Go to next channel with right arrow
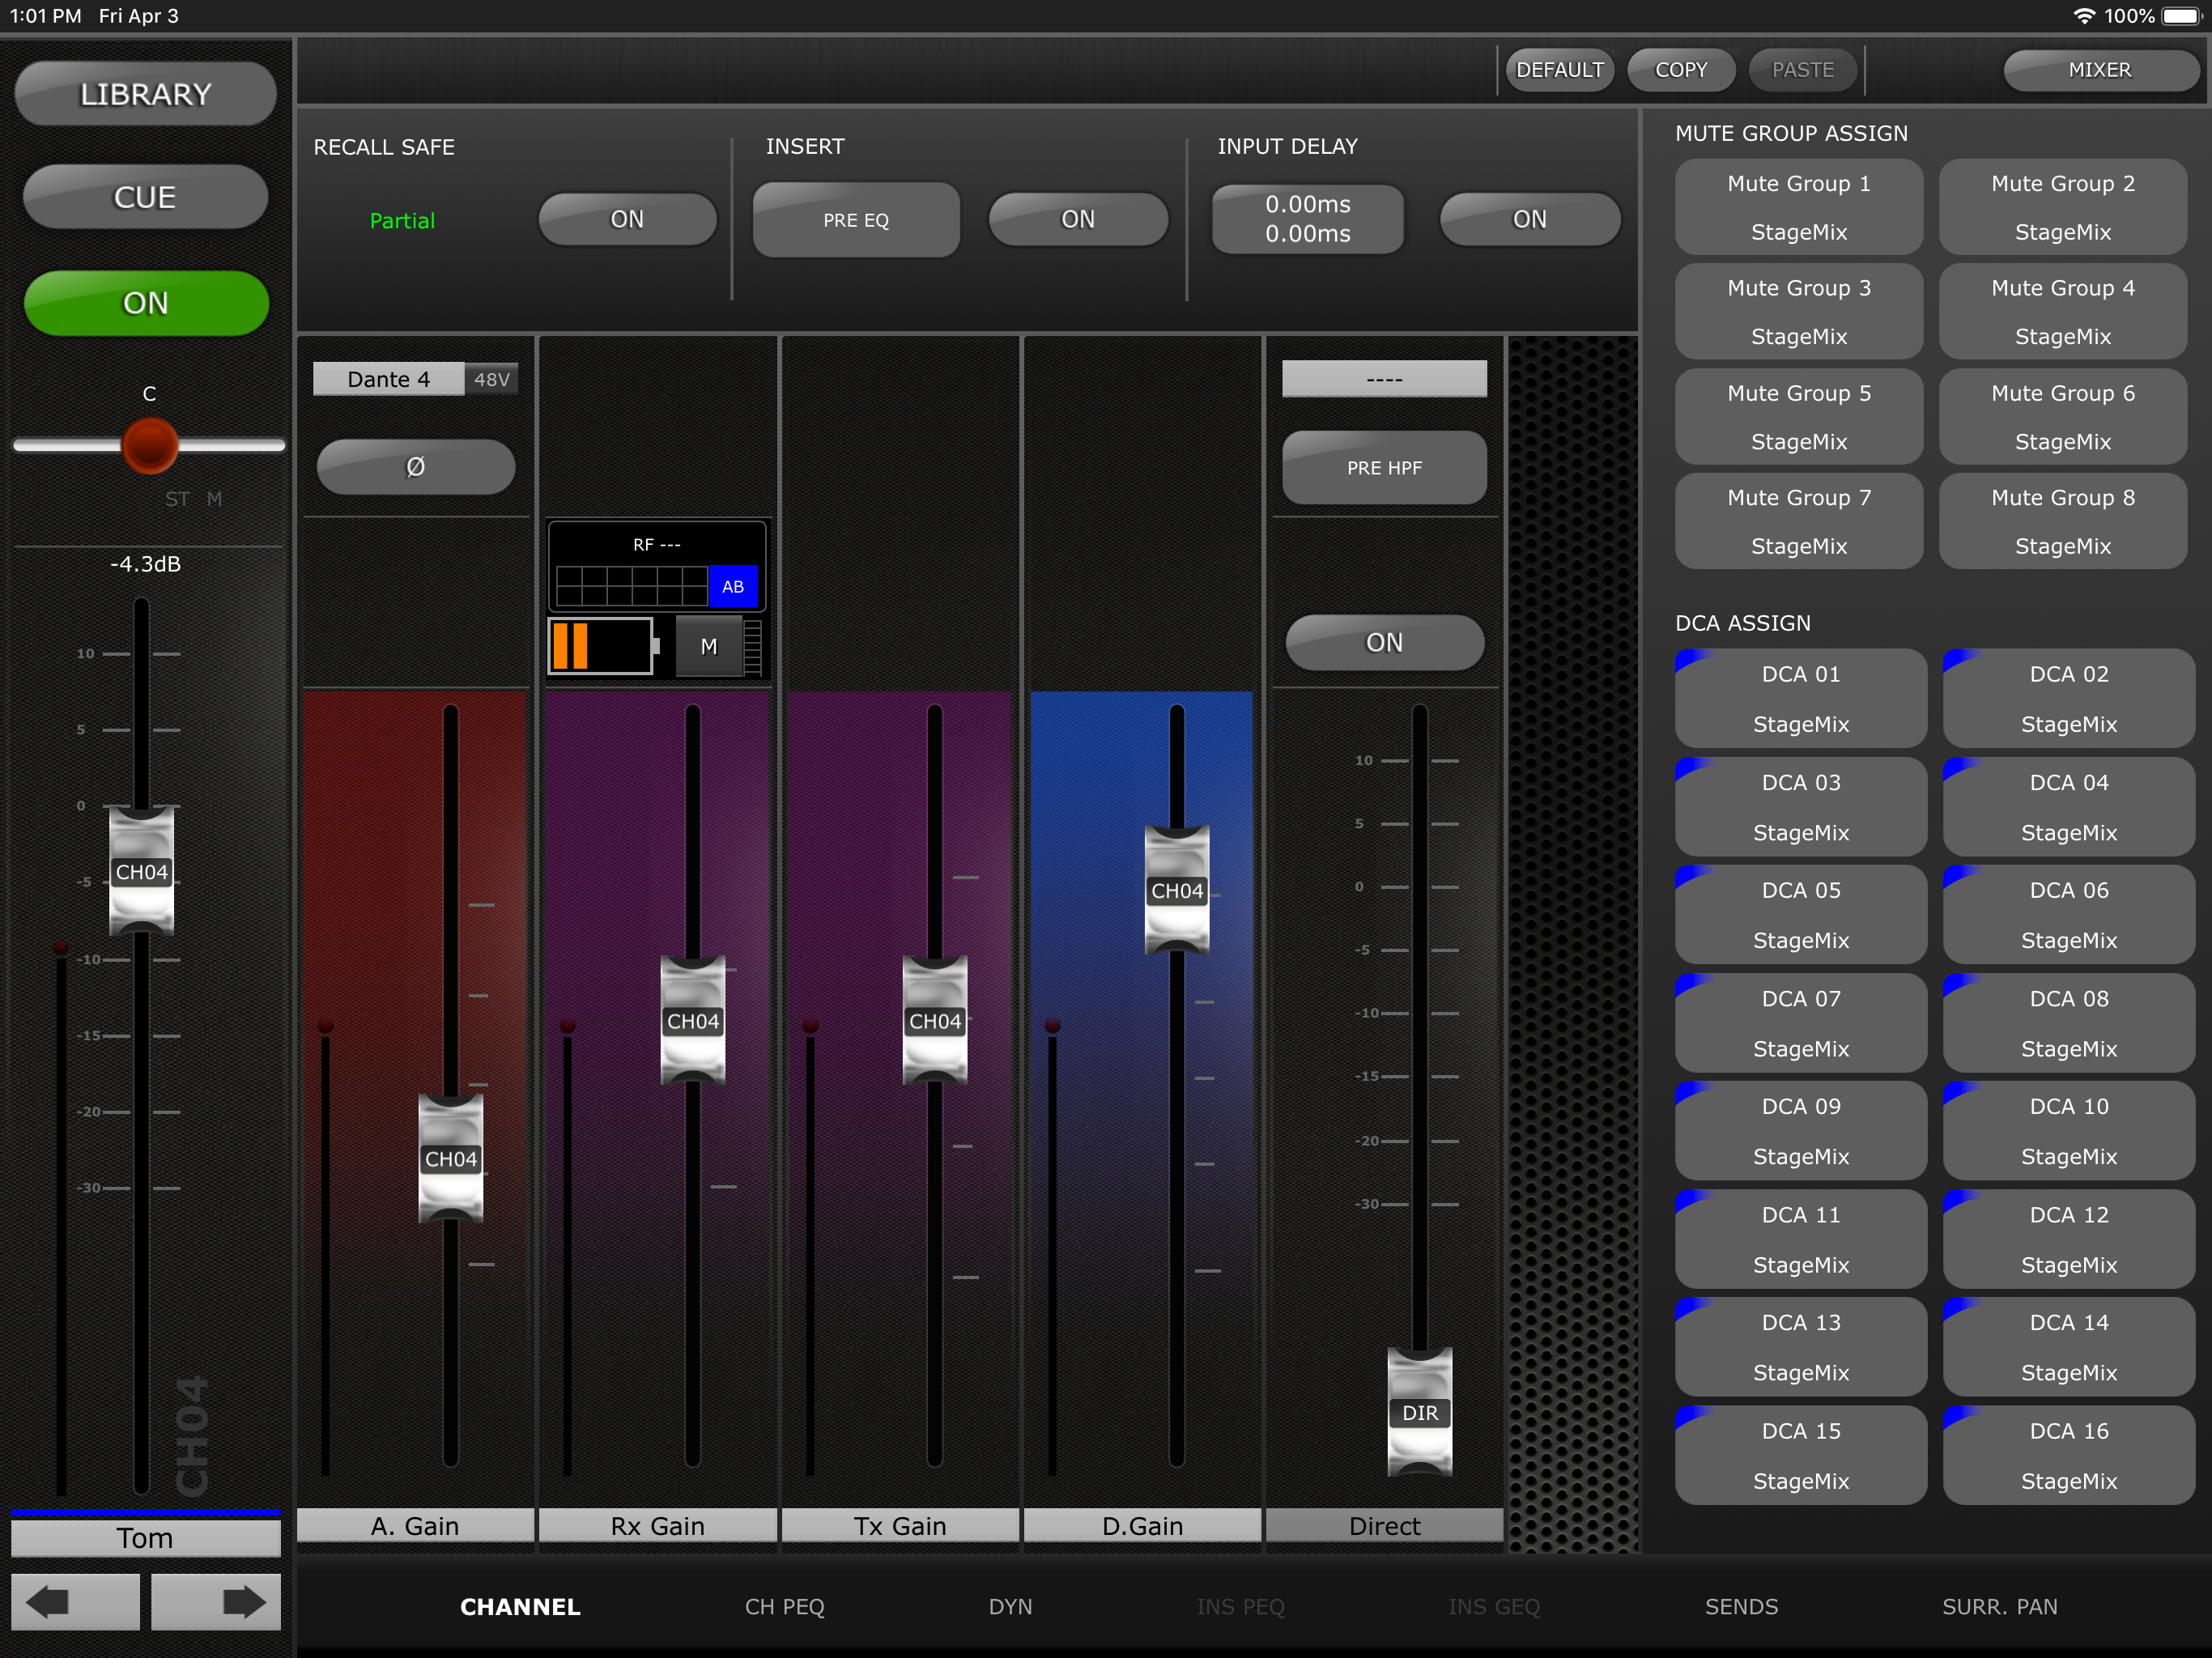The height and width of the screenshot is (1658, 2212). click(x=216, y=1602)
